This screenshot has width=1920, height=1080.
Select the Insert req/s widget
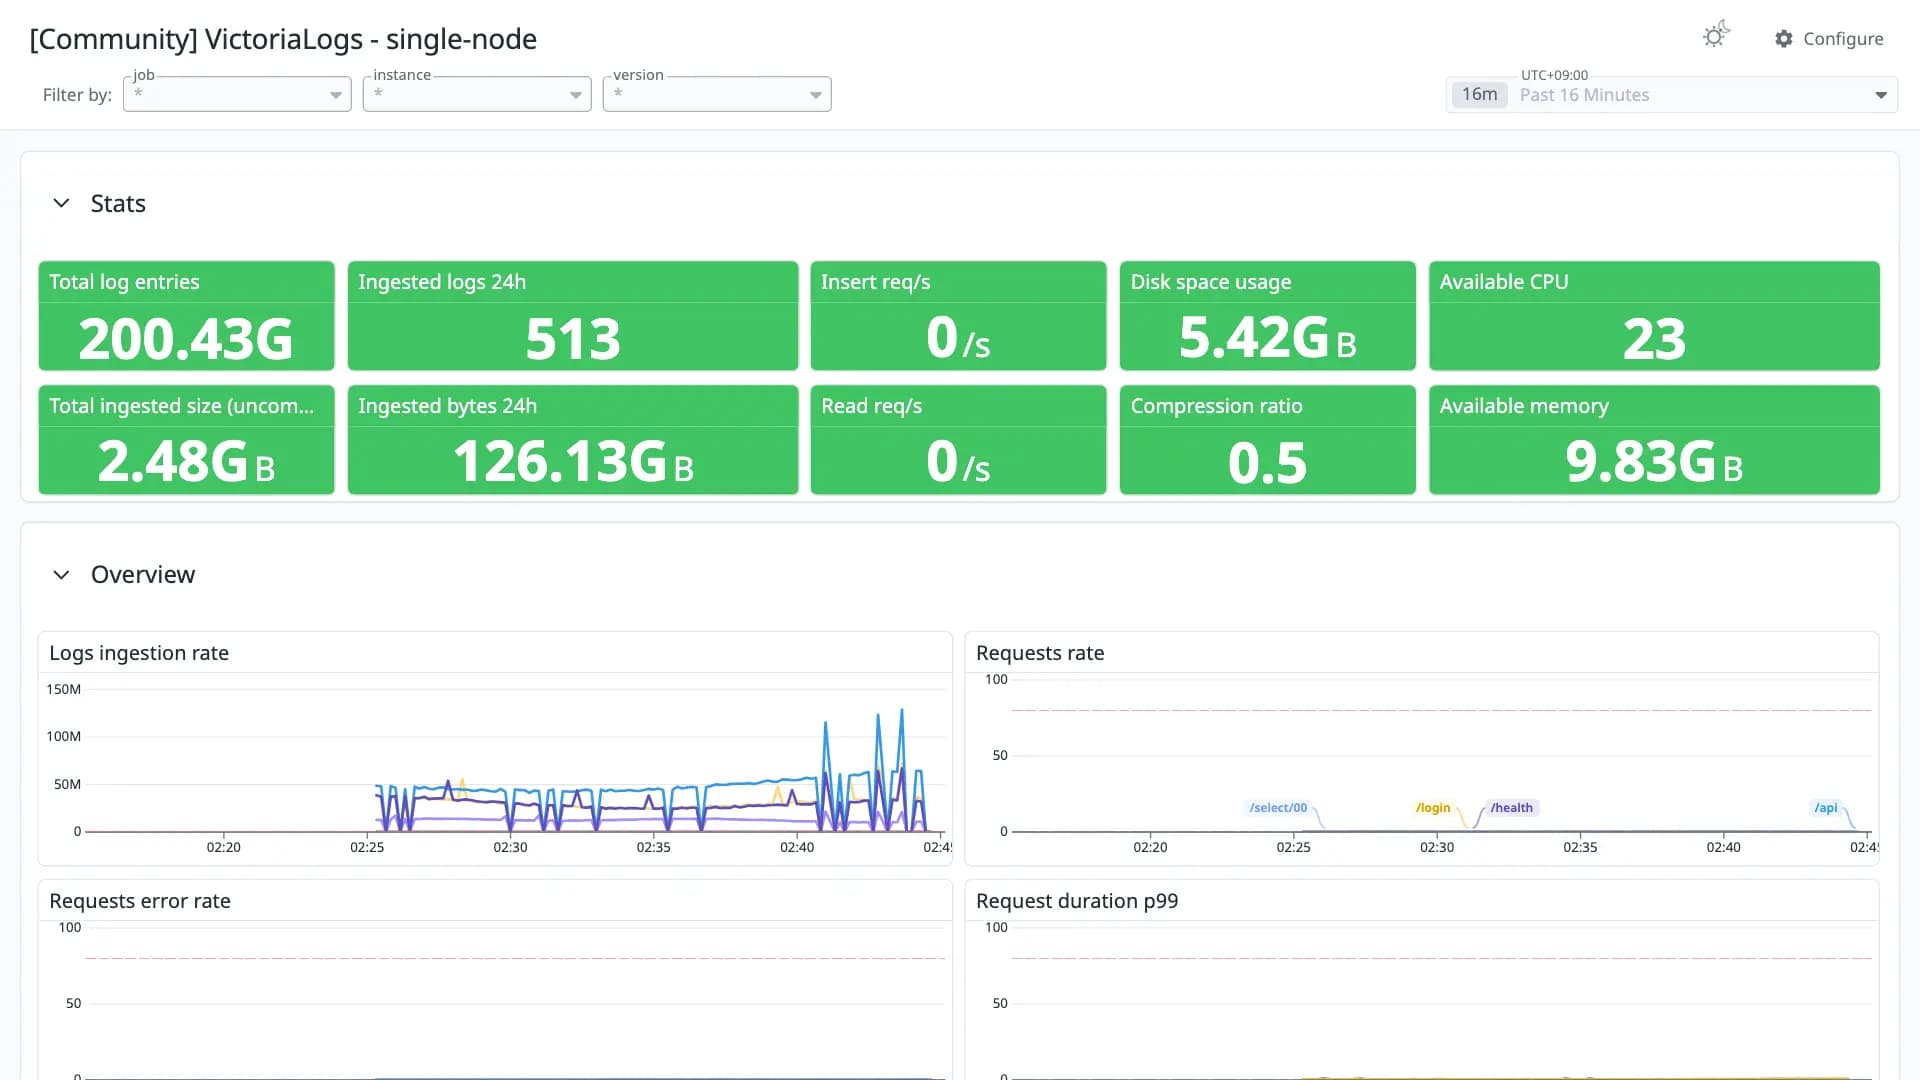(x=958, y=316)
